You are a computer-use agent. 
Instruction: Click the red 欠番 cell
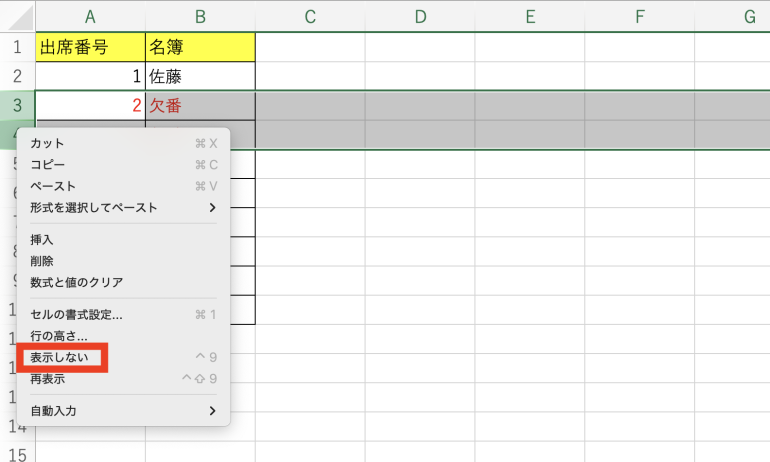point(200,105)
